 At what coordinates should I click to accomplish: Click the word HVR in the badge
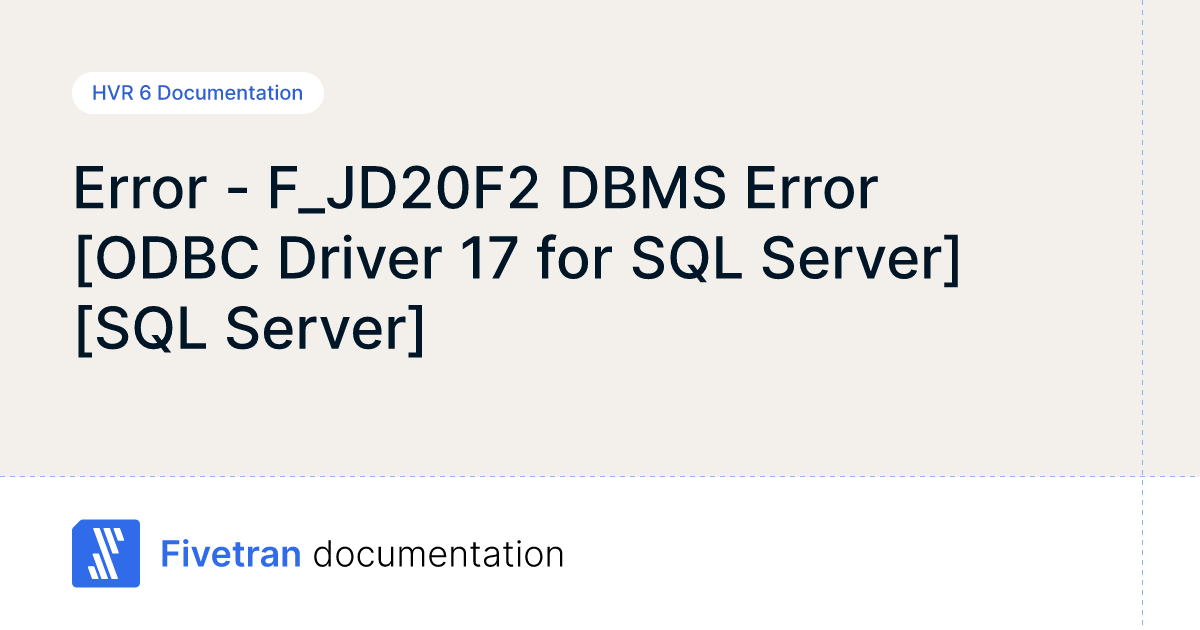[x=112, y=93]
